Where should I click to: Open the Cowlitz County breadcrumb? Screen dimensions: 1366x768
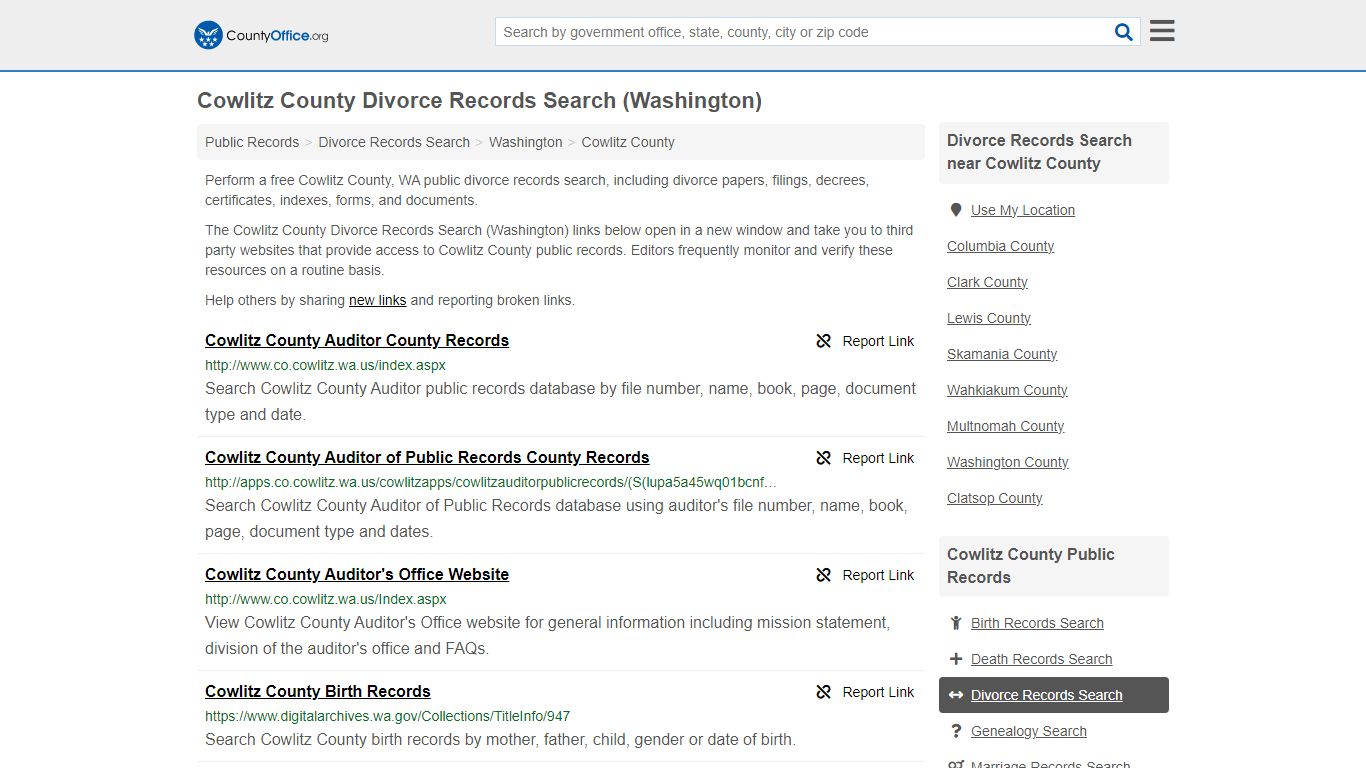point(628,142)
